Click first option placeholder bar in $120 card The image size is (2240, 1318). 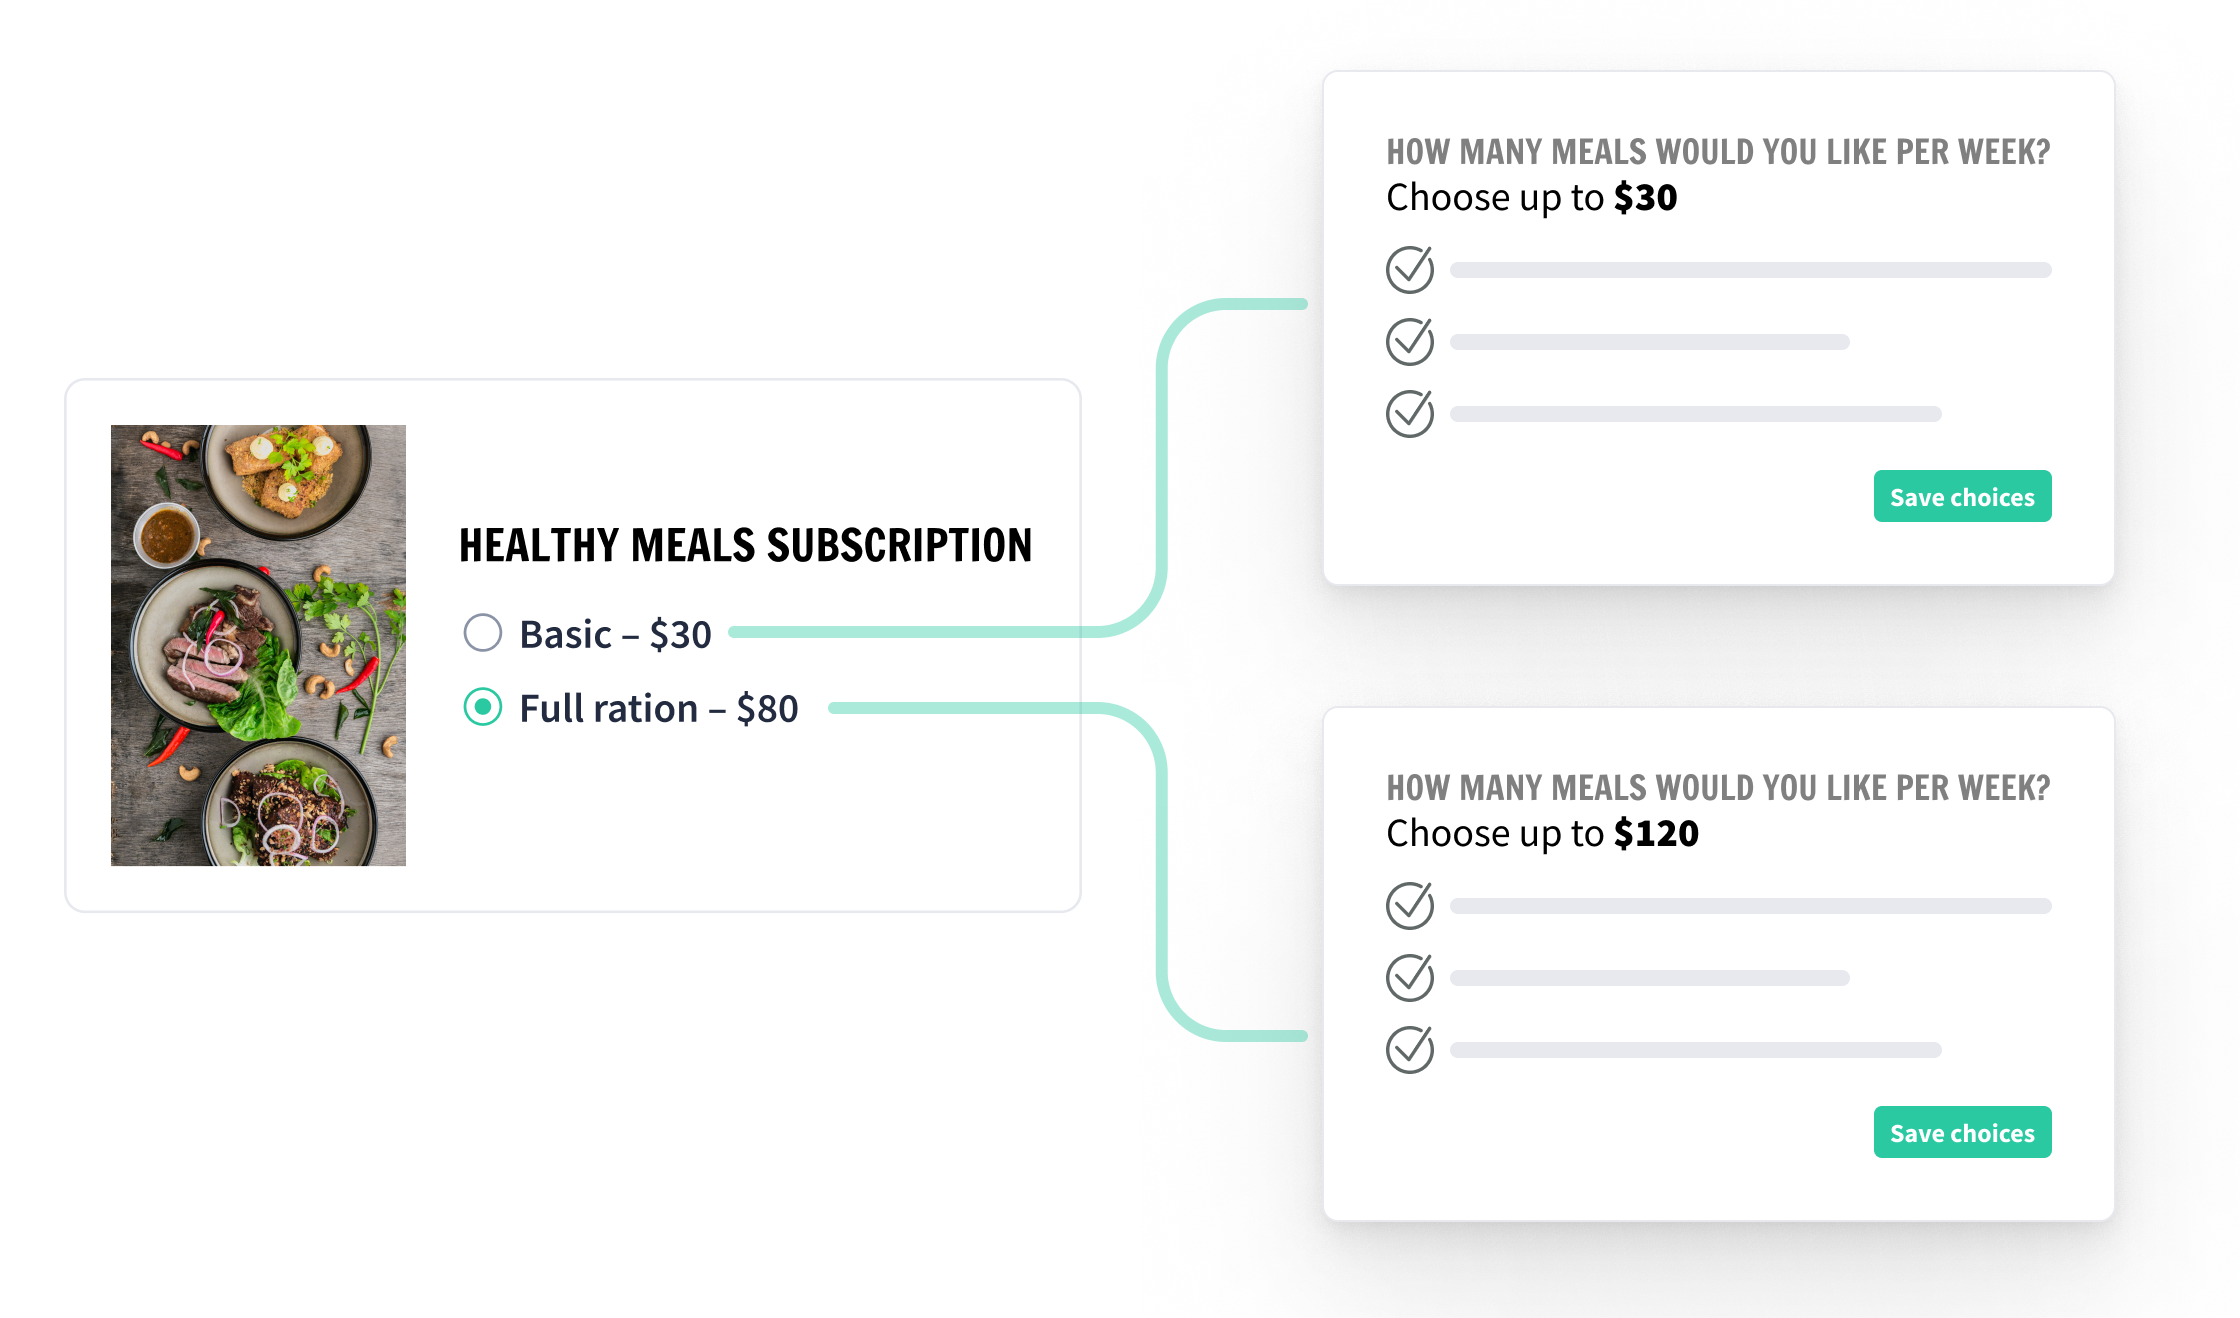click(x=1751, y=906)
